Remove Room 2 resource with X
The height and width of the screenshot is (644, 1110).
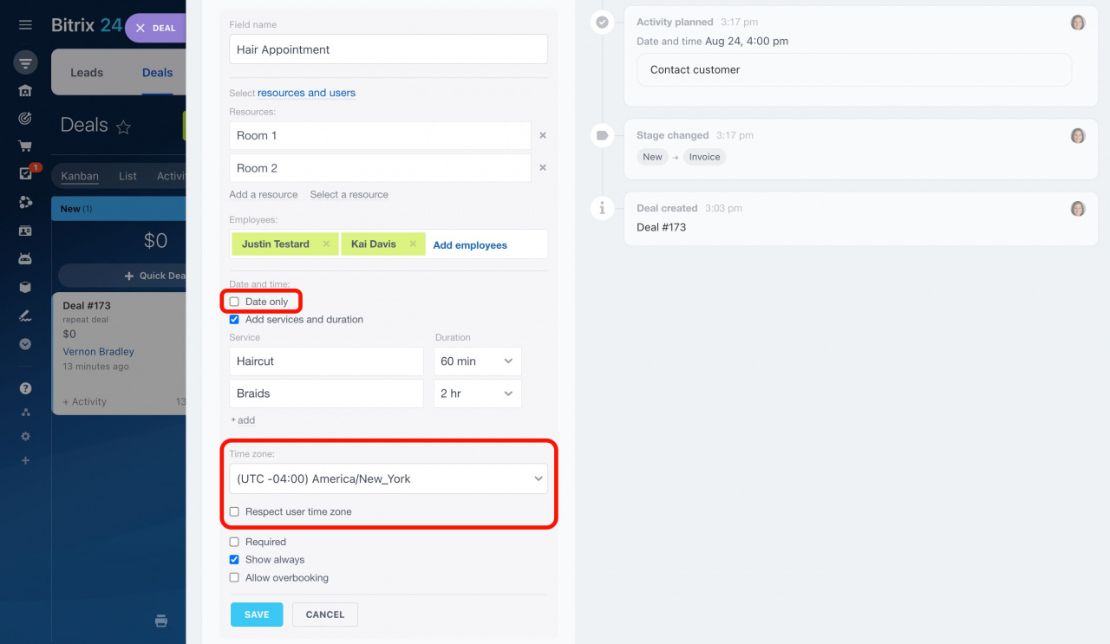click(x=543, y=168)
